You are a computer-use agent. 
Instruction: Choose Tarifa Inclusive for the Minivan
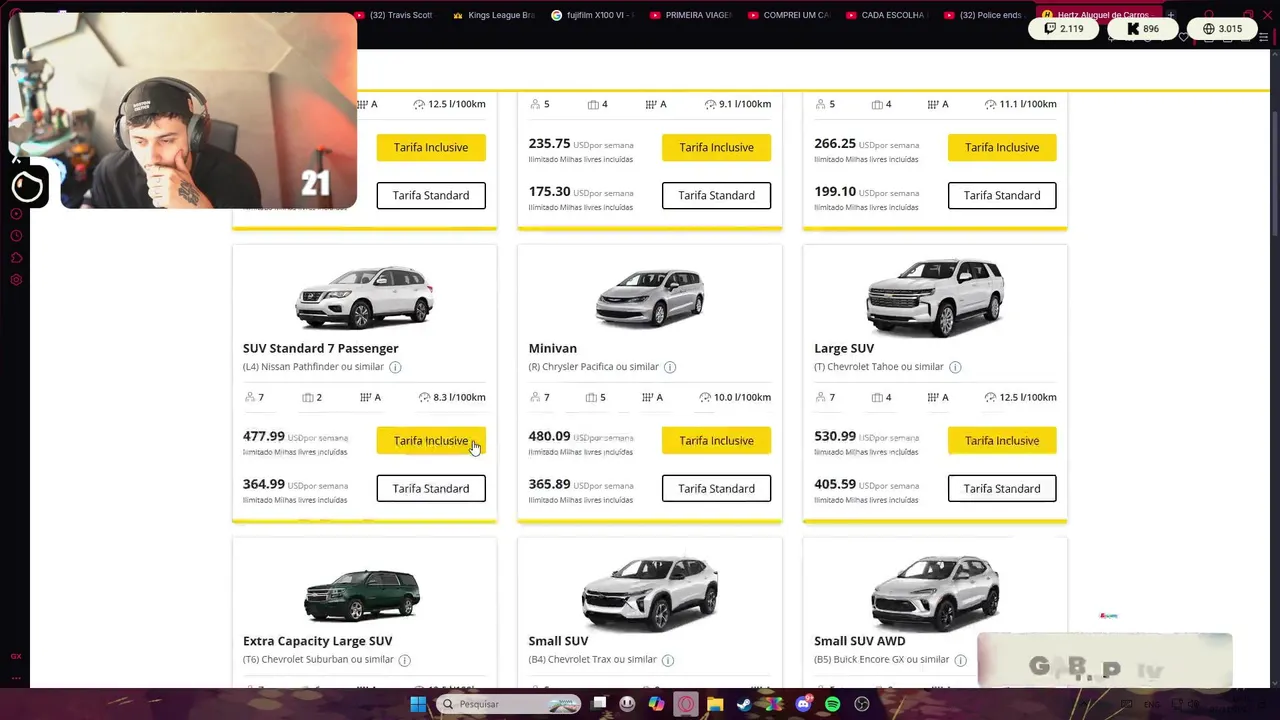(x=716, y=441)
